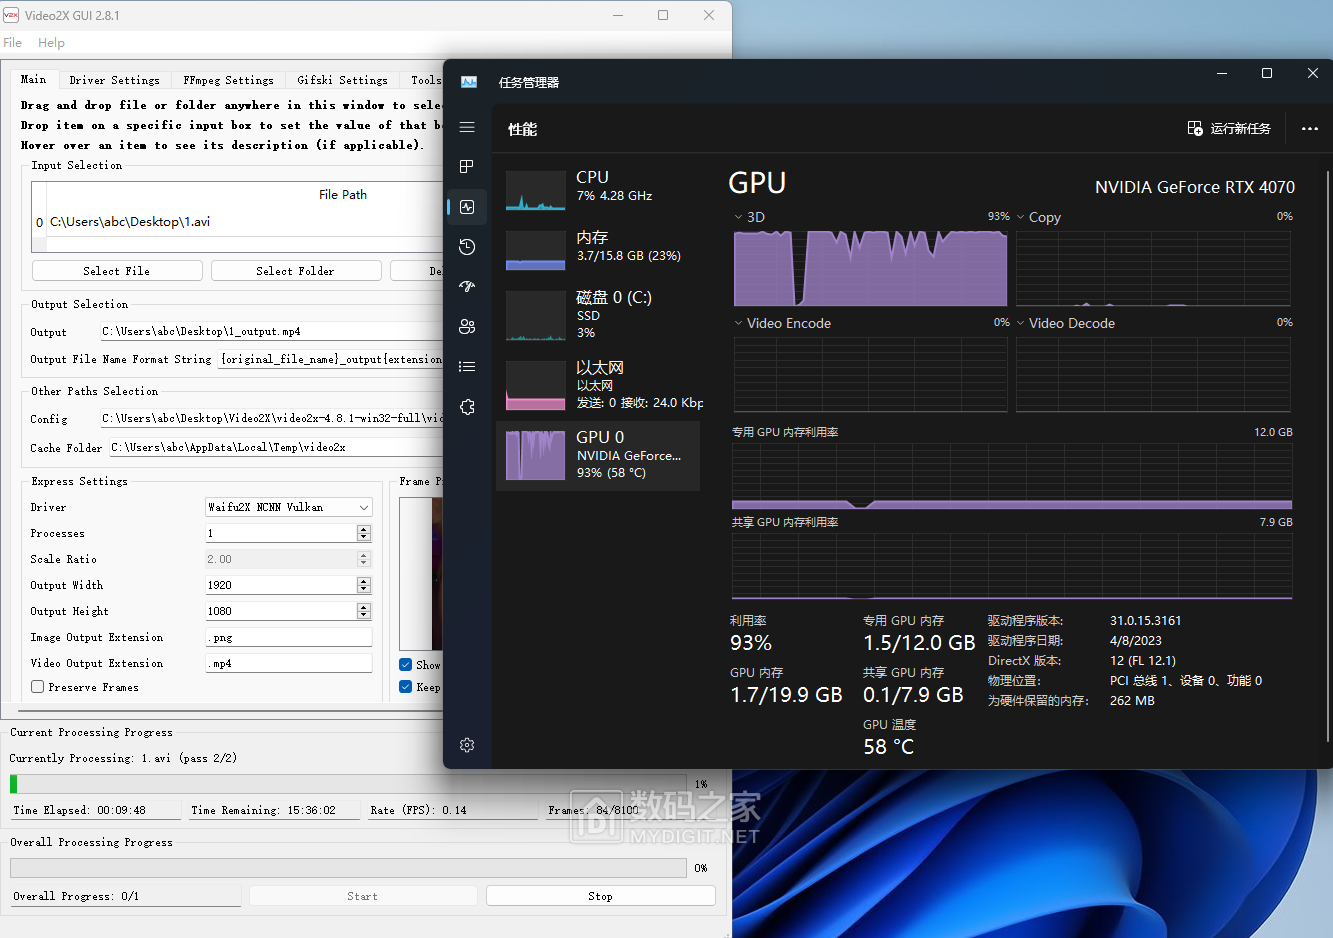Open the Services puzzle icon in Task Manager
This screenshot has width=1333, height=938.
467,407
